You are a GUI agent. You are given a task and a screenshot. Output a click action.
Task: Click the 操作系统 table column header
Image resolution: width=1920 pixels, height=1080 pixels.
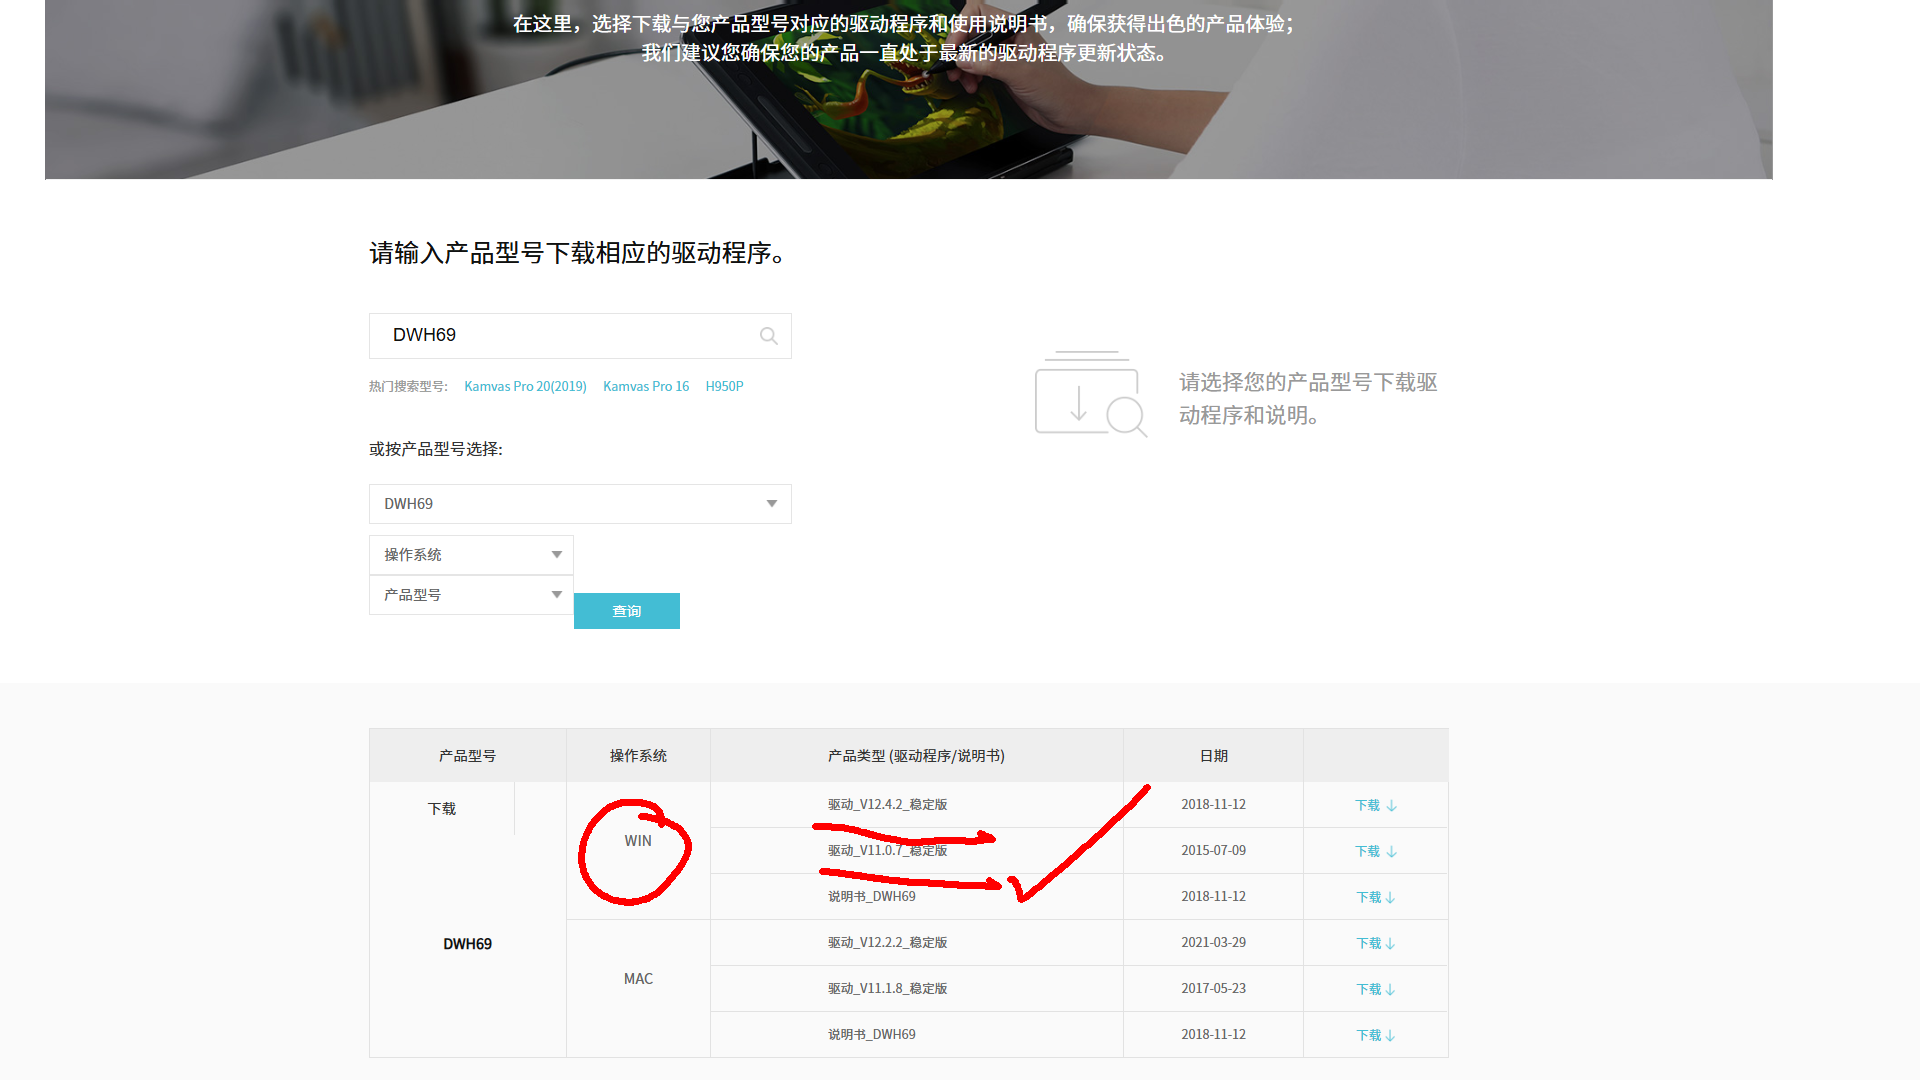[638, 756]
